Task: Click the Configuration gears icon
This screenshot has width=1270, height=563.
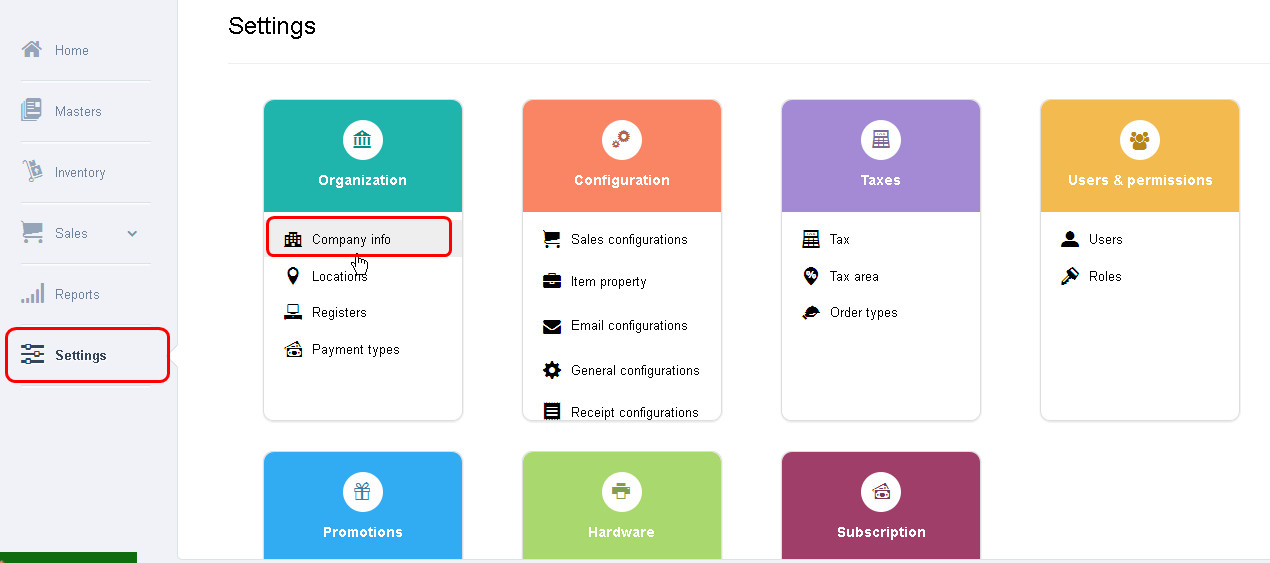Action: 621,140
